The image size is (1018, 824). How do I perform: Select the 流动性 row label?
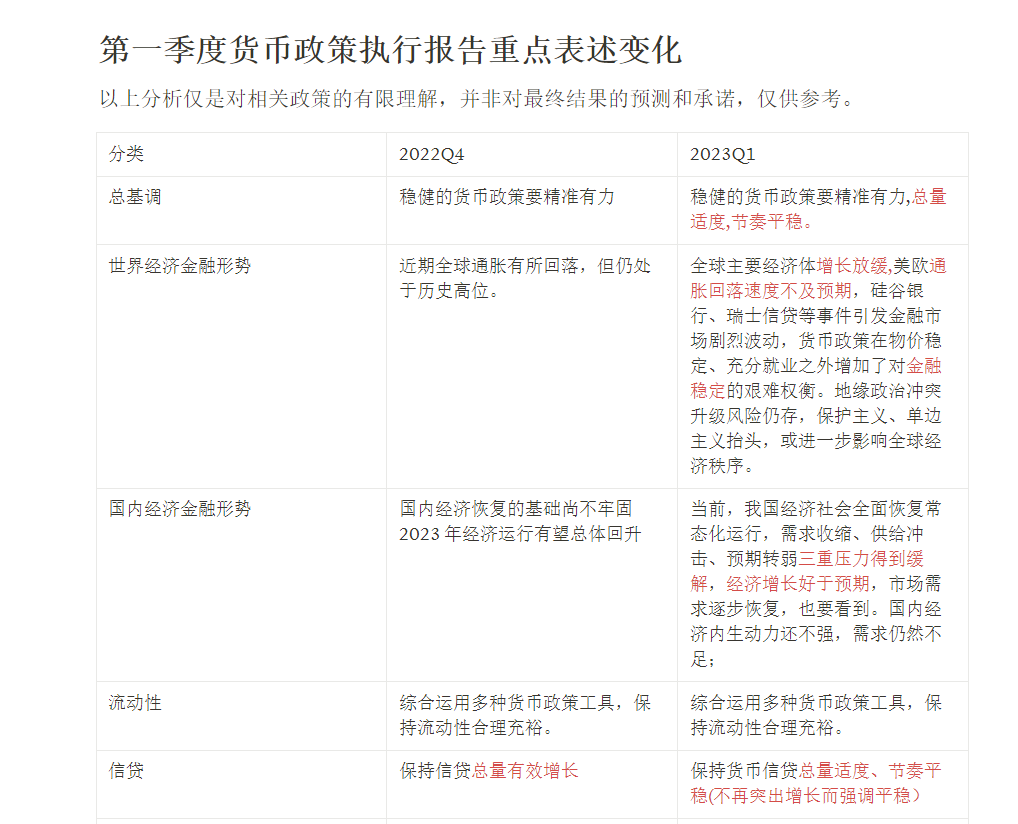[135, 703]
